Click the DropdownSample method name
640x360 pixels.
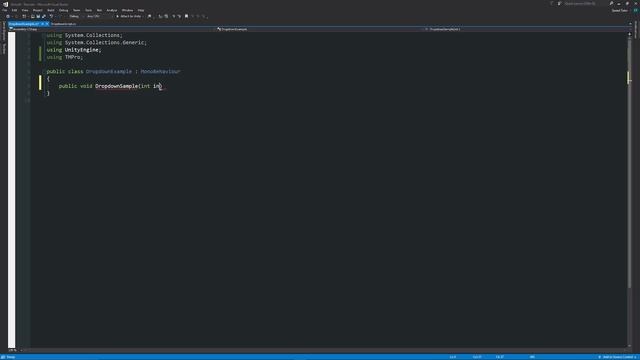[x=116, y=86]
